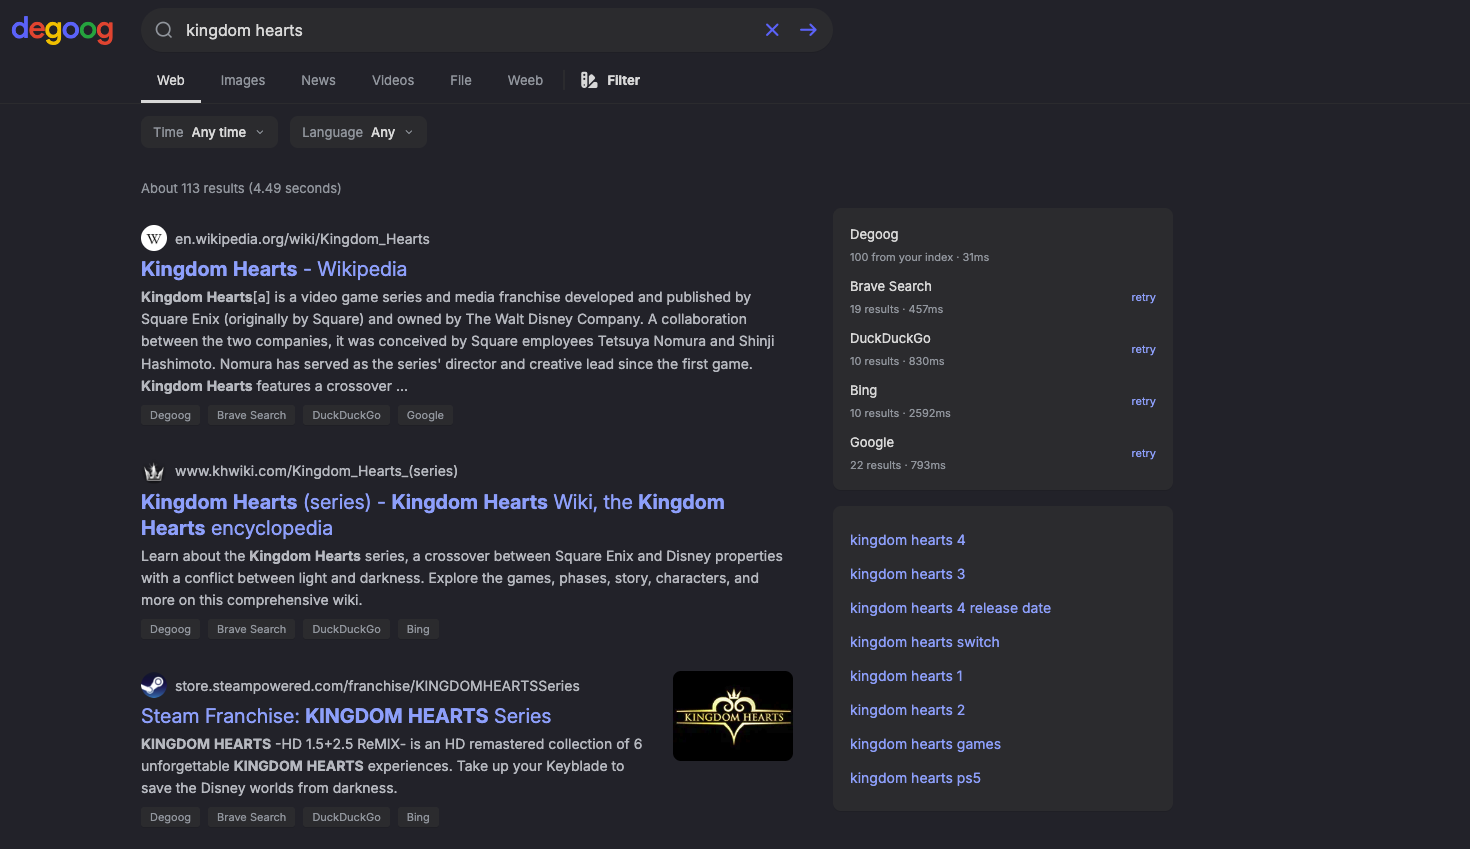
Task: Click the Wikipedia favicon
Action: pos(153,238)
